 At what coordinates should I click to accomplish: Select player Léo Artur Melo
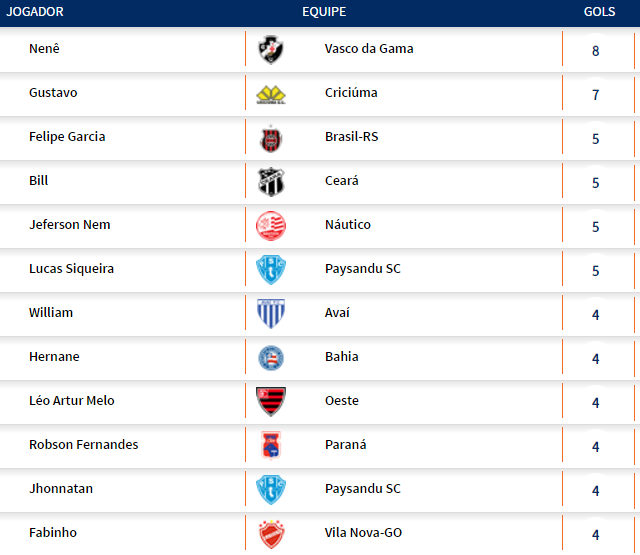[x=72, y=401]
